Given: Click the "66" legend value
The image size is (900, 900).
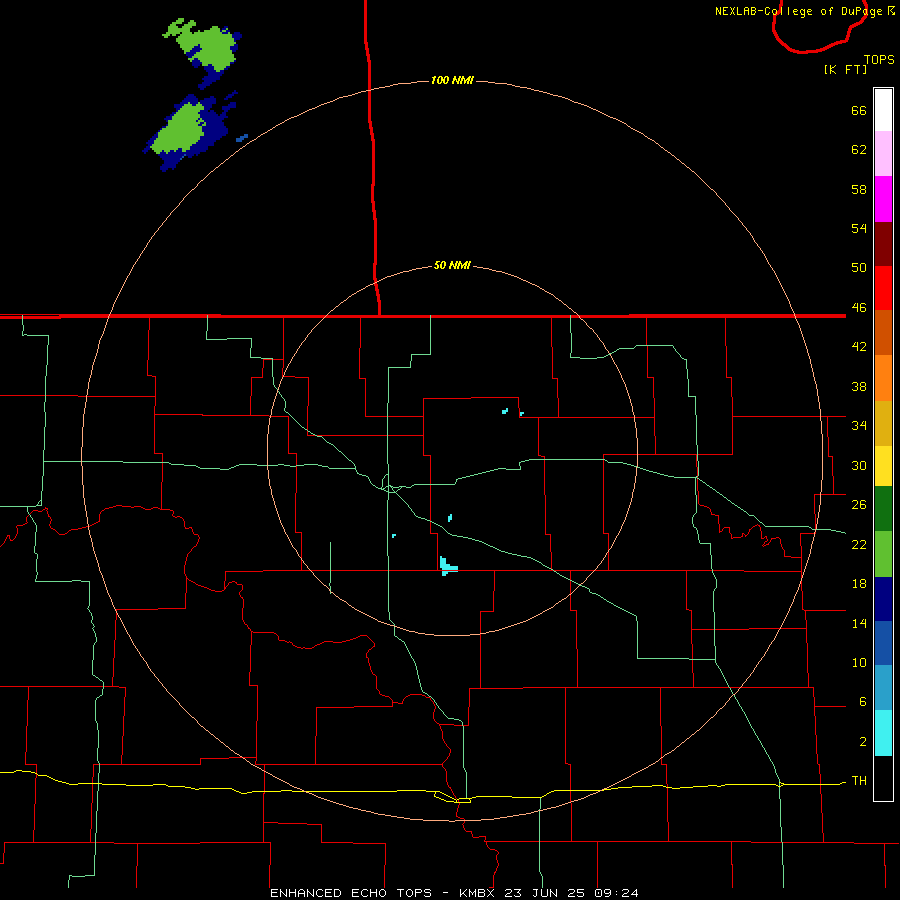Looking at the screenshot, I should (x=859, y=110).
